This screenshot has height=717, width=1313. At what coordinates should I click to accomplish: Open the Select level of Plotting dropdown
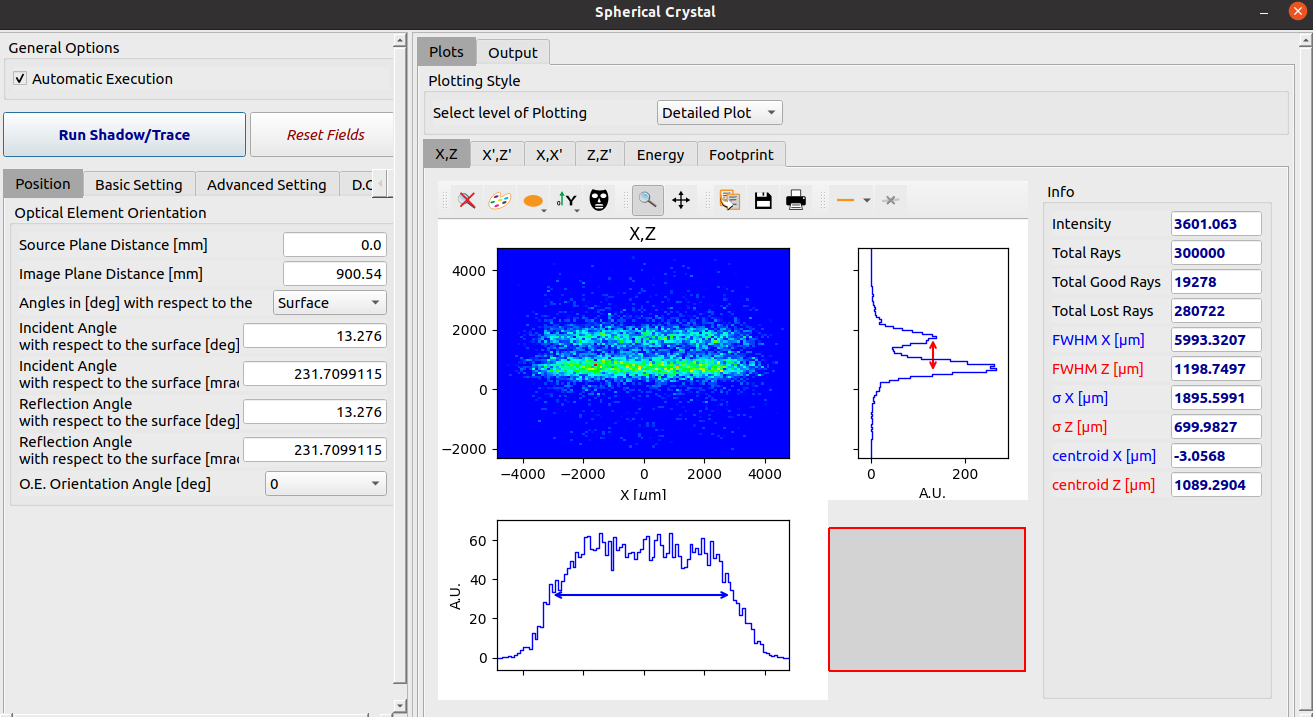[x=719, y=113]
